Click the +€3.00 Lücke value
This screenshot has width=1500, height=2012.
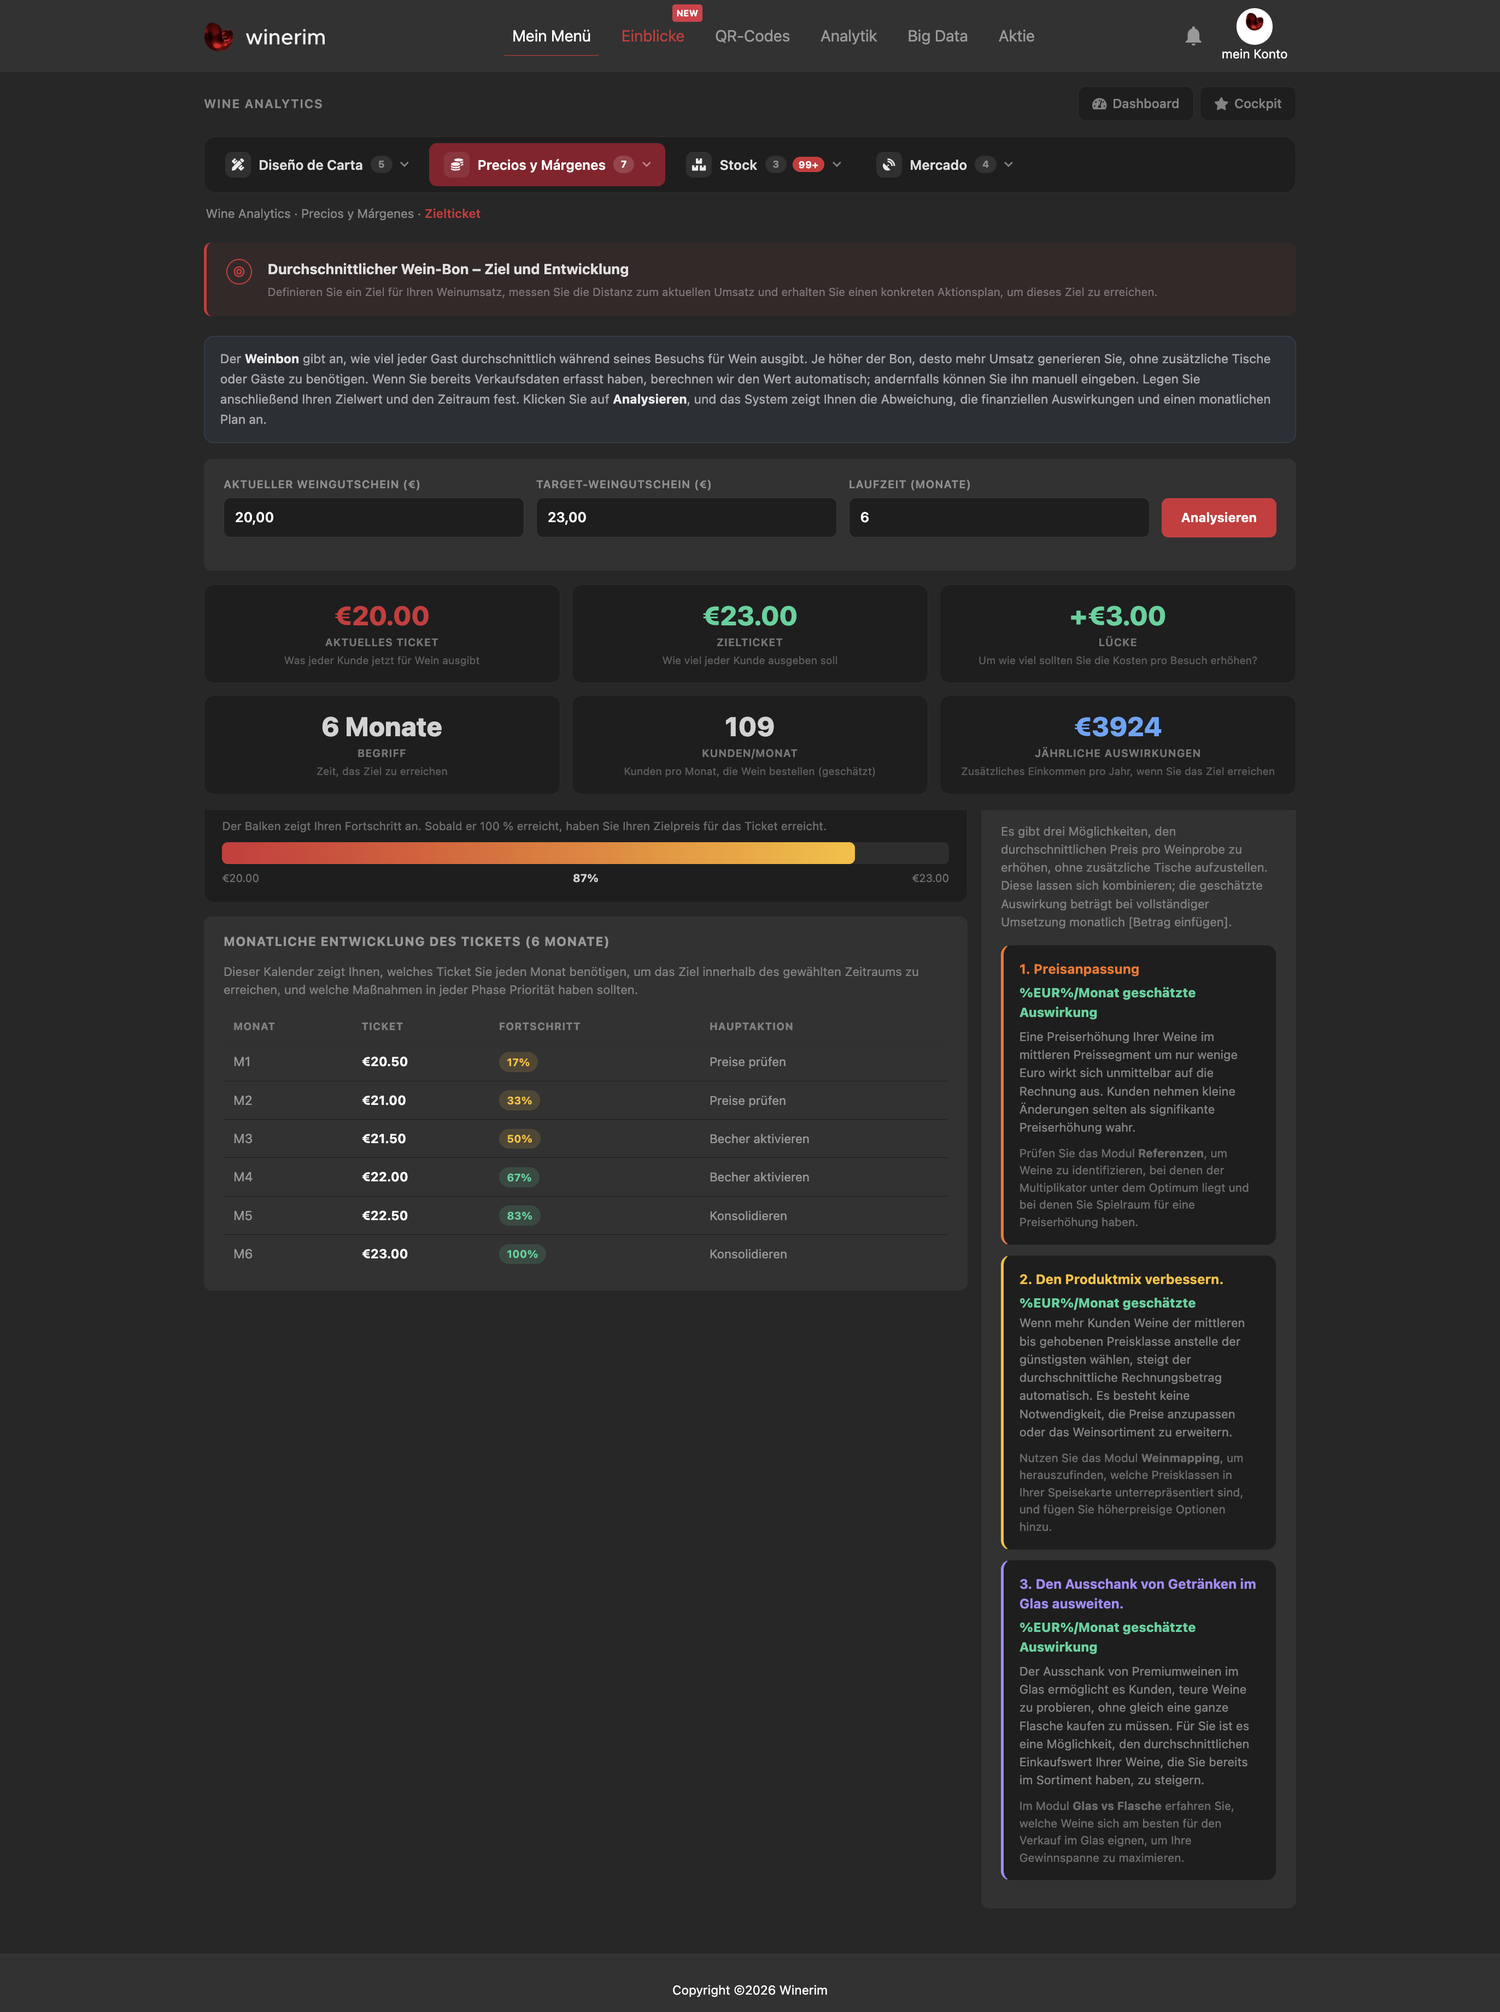[x=1118, y=616]
